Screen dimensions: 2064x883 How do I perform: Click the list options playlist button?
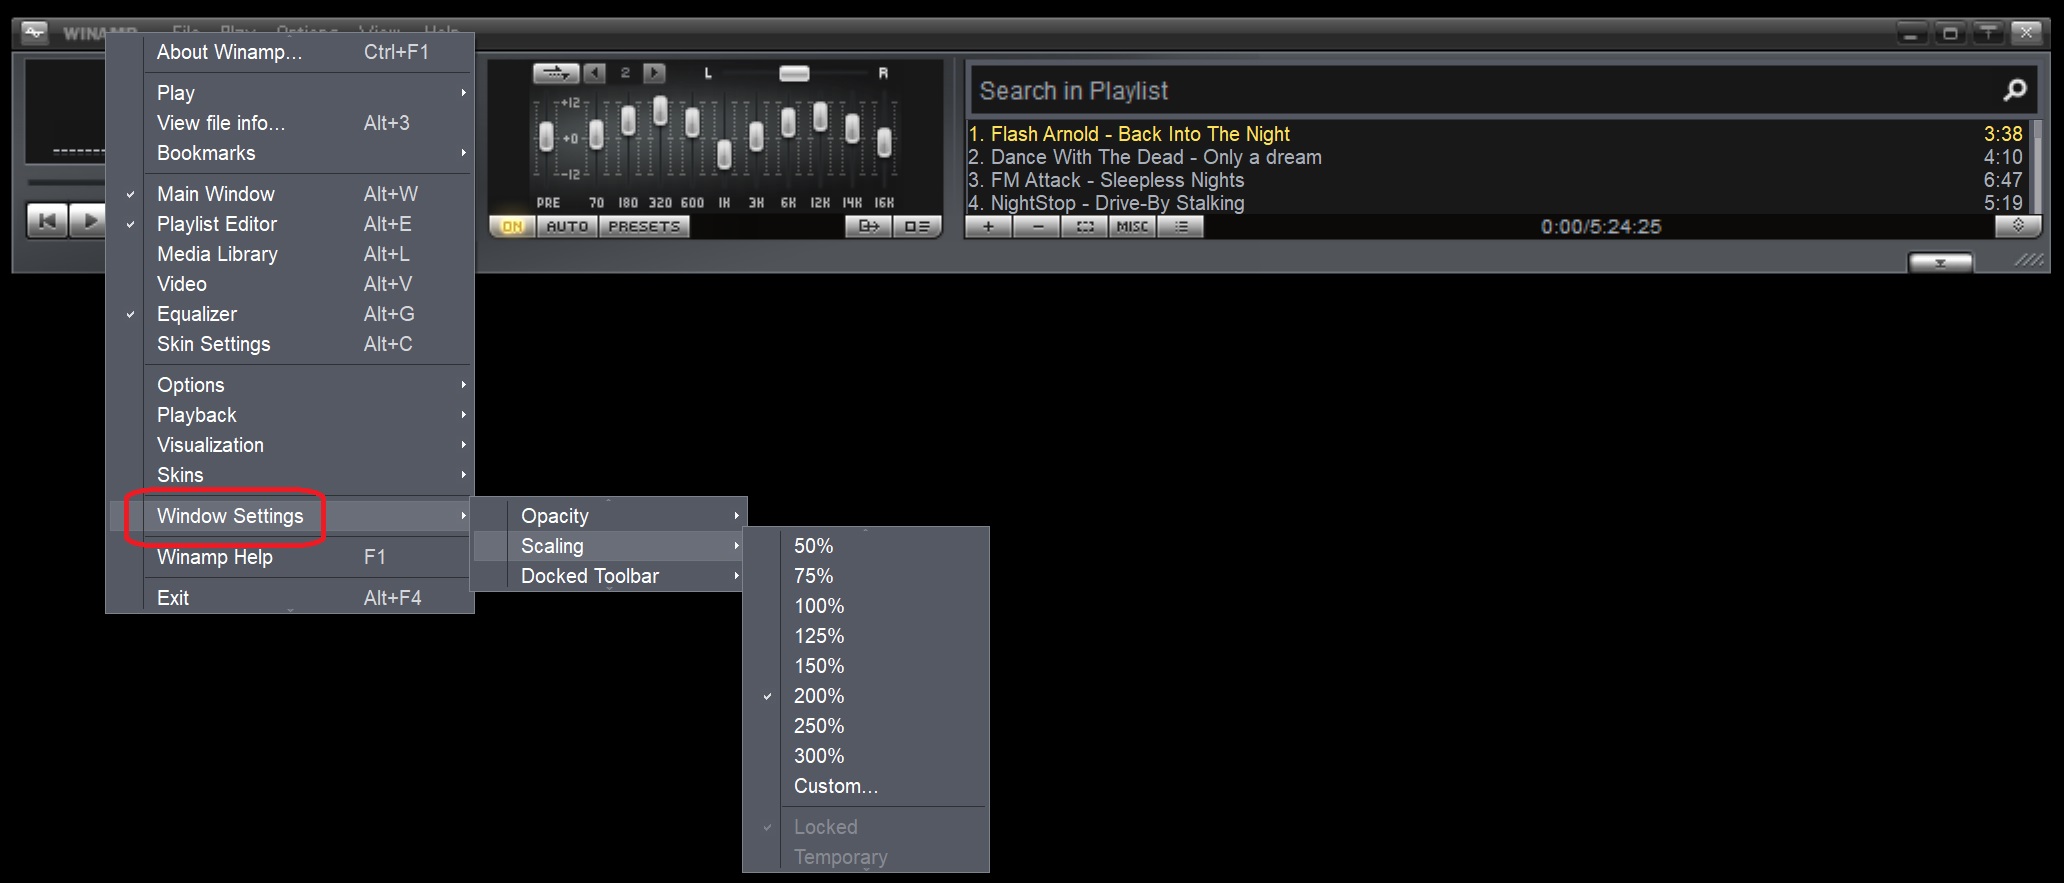1181,227
